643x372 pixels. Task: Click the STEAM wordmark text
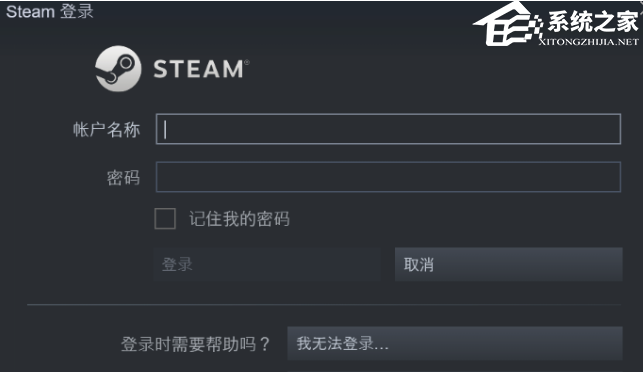click(x=198, y=69)
